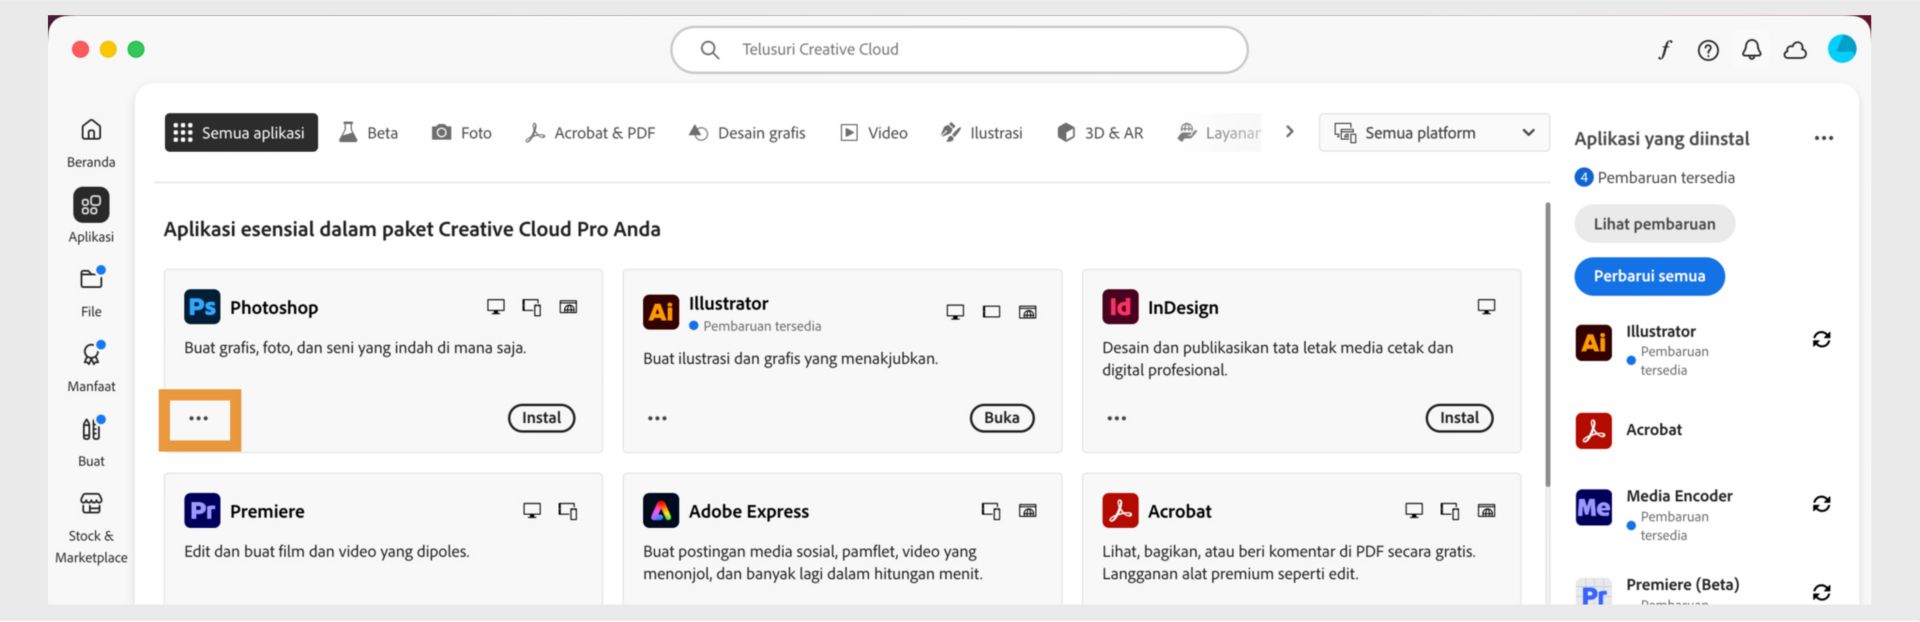Click the desktop platform icon on Photoshop card
Image resolution: width=1920 pixels, height=622 pixels.
click(496, 307)
